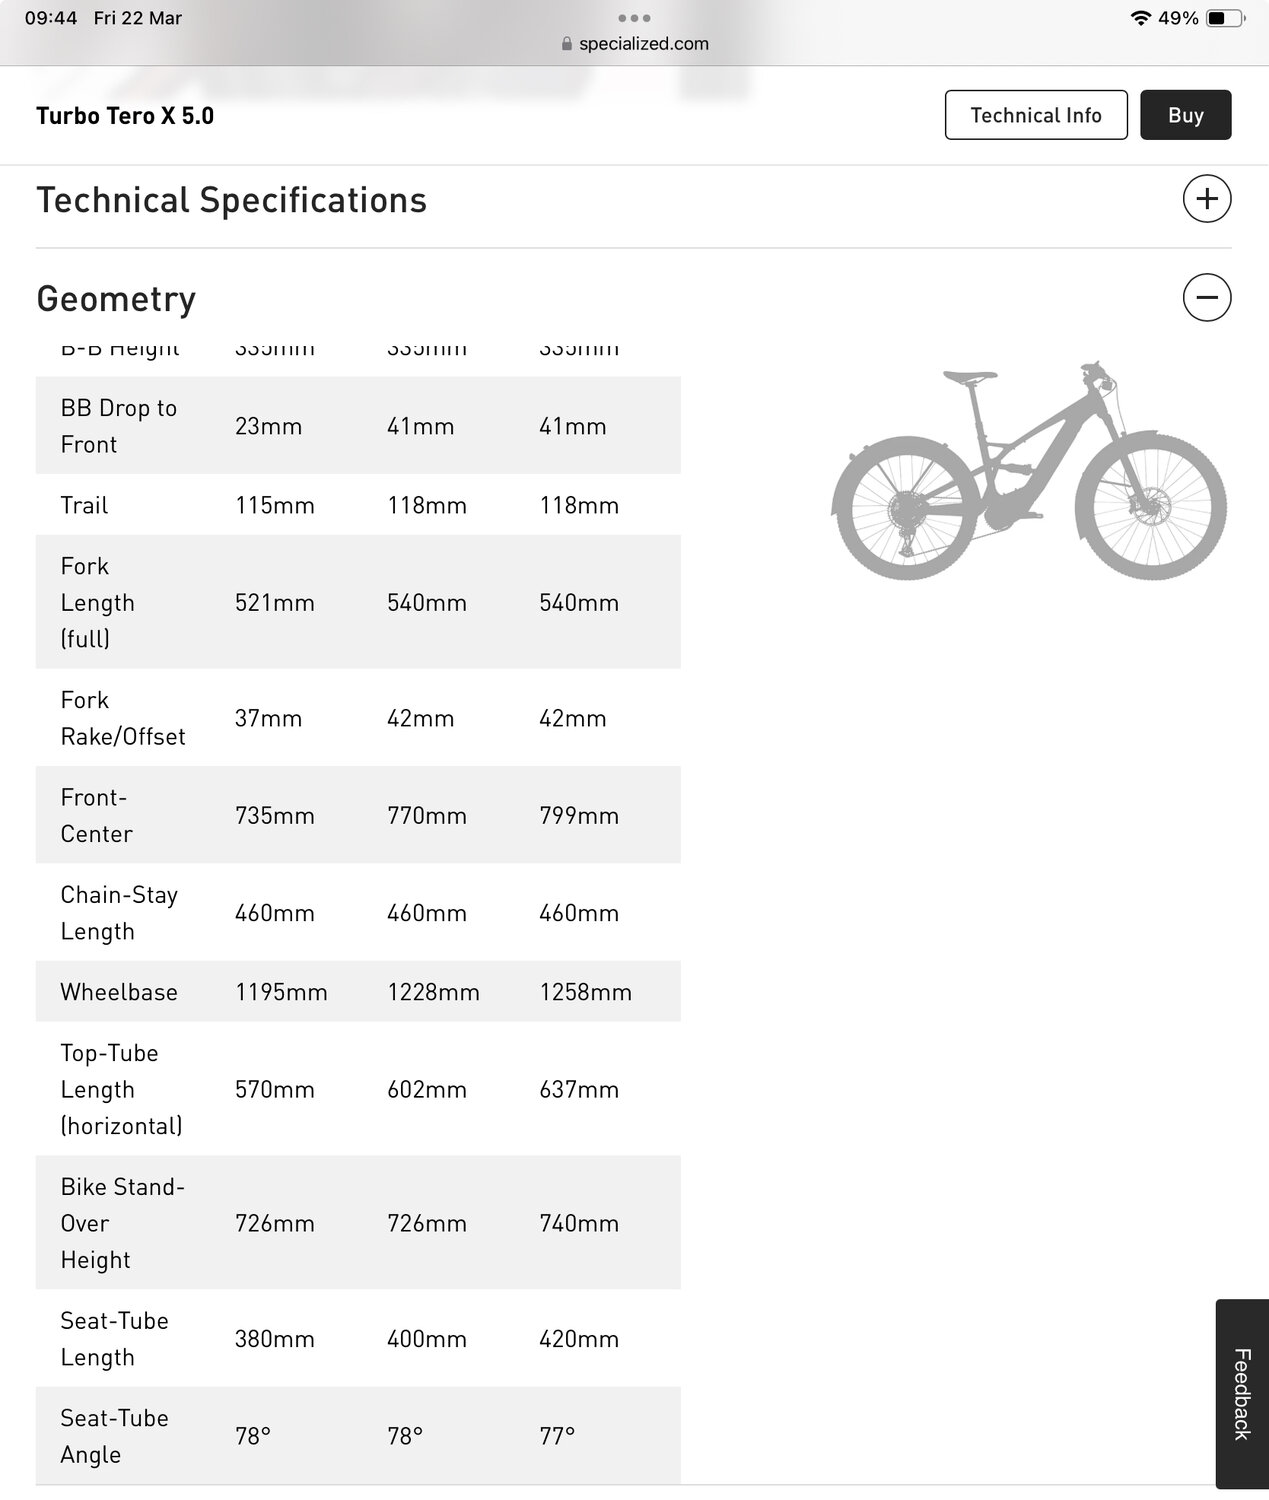
Task: Click the Turbo Tero X 5.0 title
Action: (x=125, y=116)
